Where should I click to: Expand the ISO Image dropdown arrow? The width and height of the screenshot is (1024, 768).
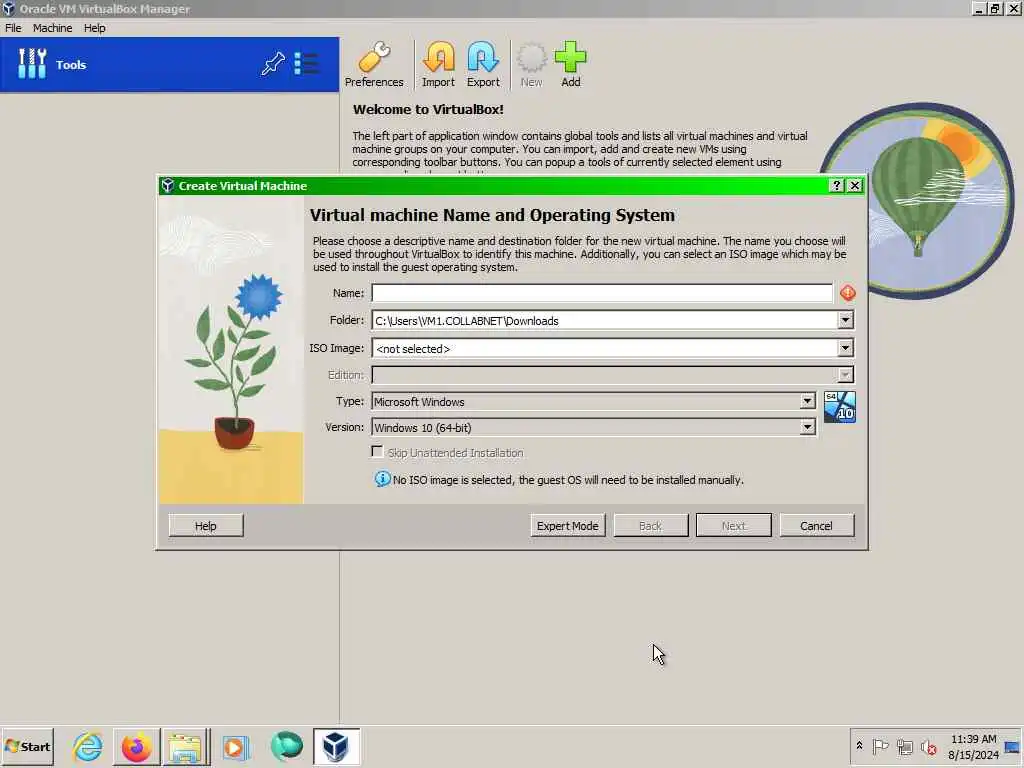(x=846, y=348)
